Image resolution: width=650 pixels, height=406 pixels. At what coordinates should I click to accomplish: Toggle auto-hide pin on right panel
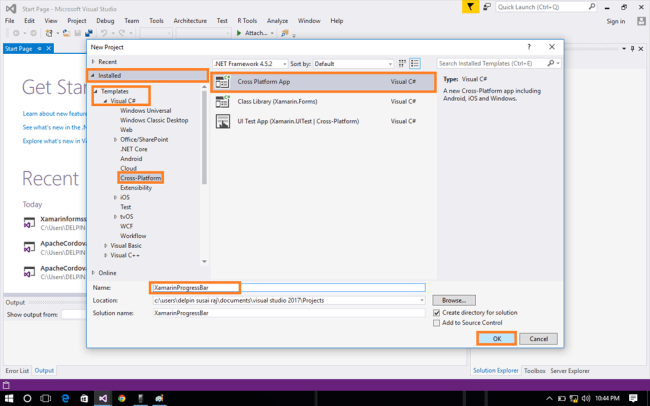(x=632, y=49)
